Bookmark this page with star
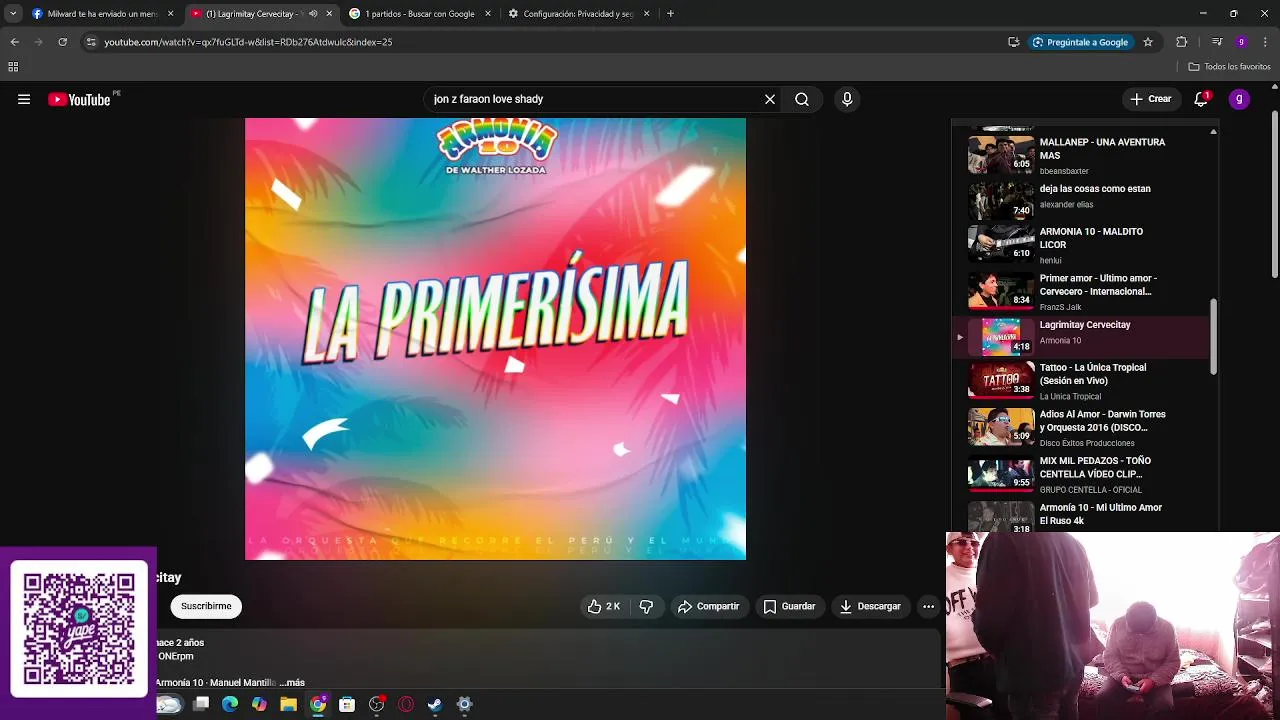1280x720 pixels. point(1148,42)
